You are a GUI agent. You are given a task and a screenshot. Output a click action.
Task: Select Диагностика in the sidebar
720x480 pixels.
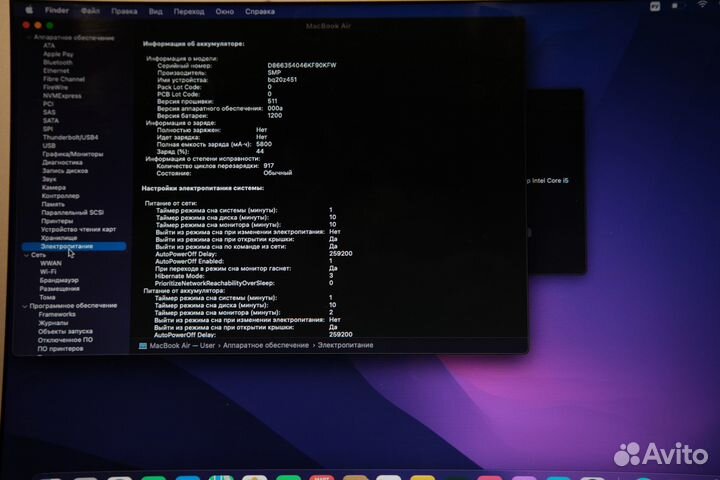62,162
